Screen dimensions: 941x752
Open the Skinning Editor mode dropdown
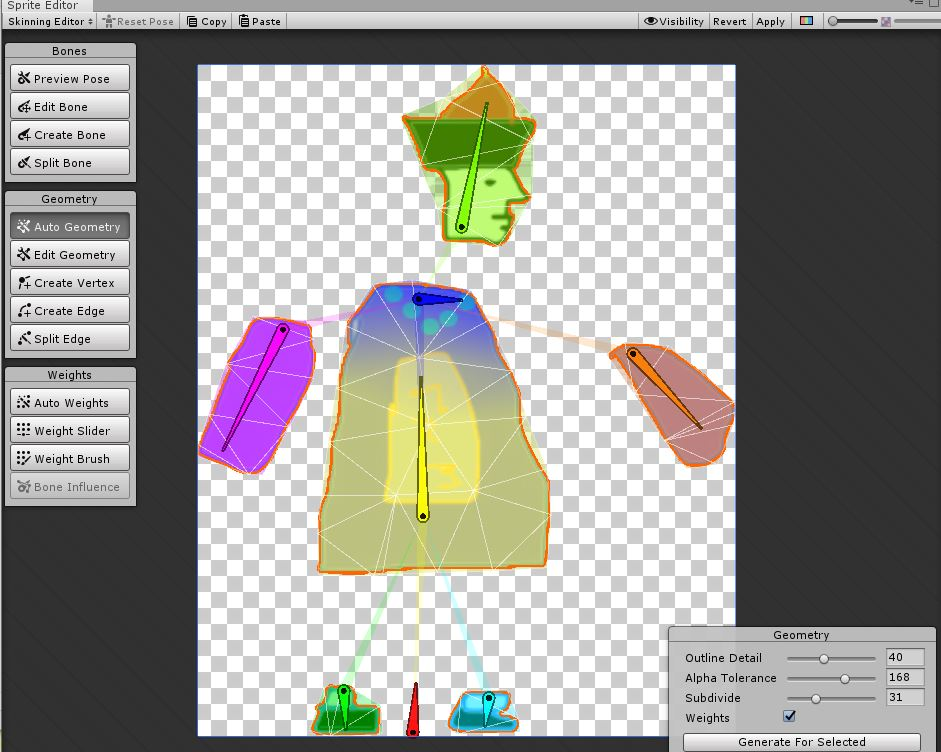pyautogui.click(x=48, y=20)
